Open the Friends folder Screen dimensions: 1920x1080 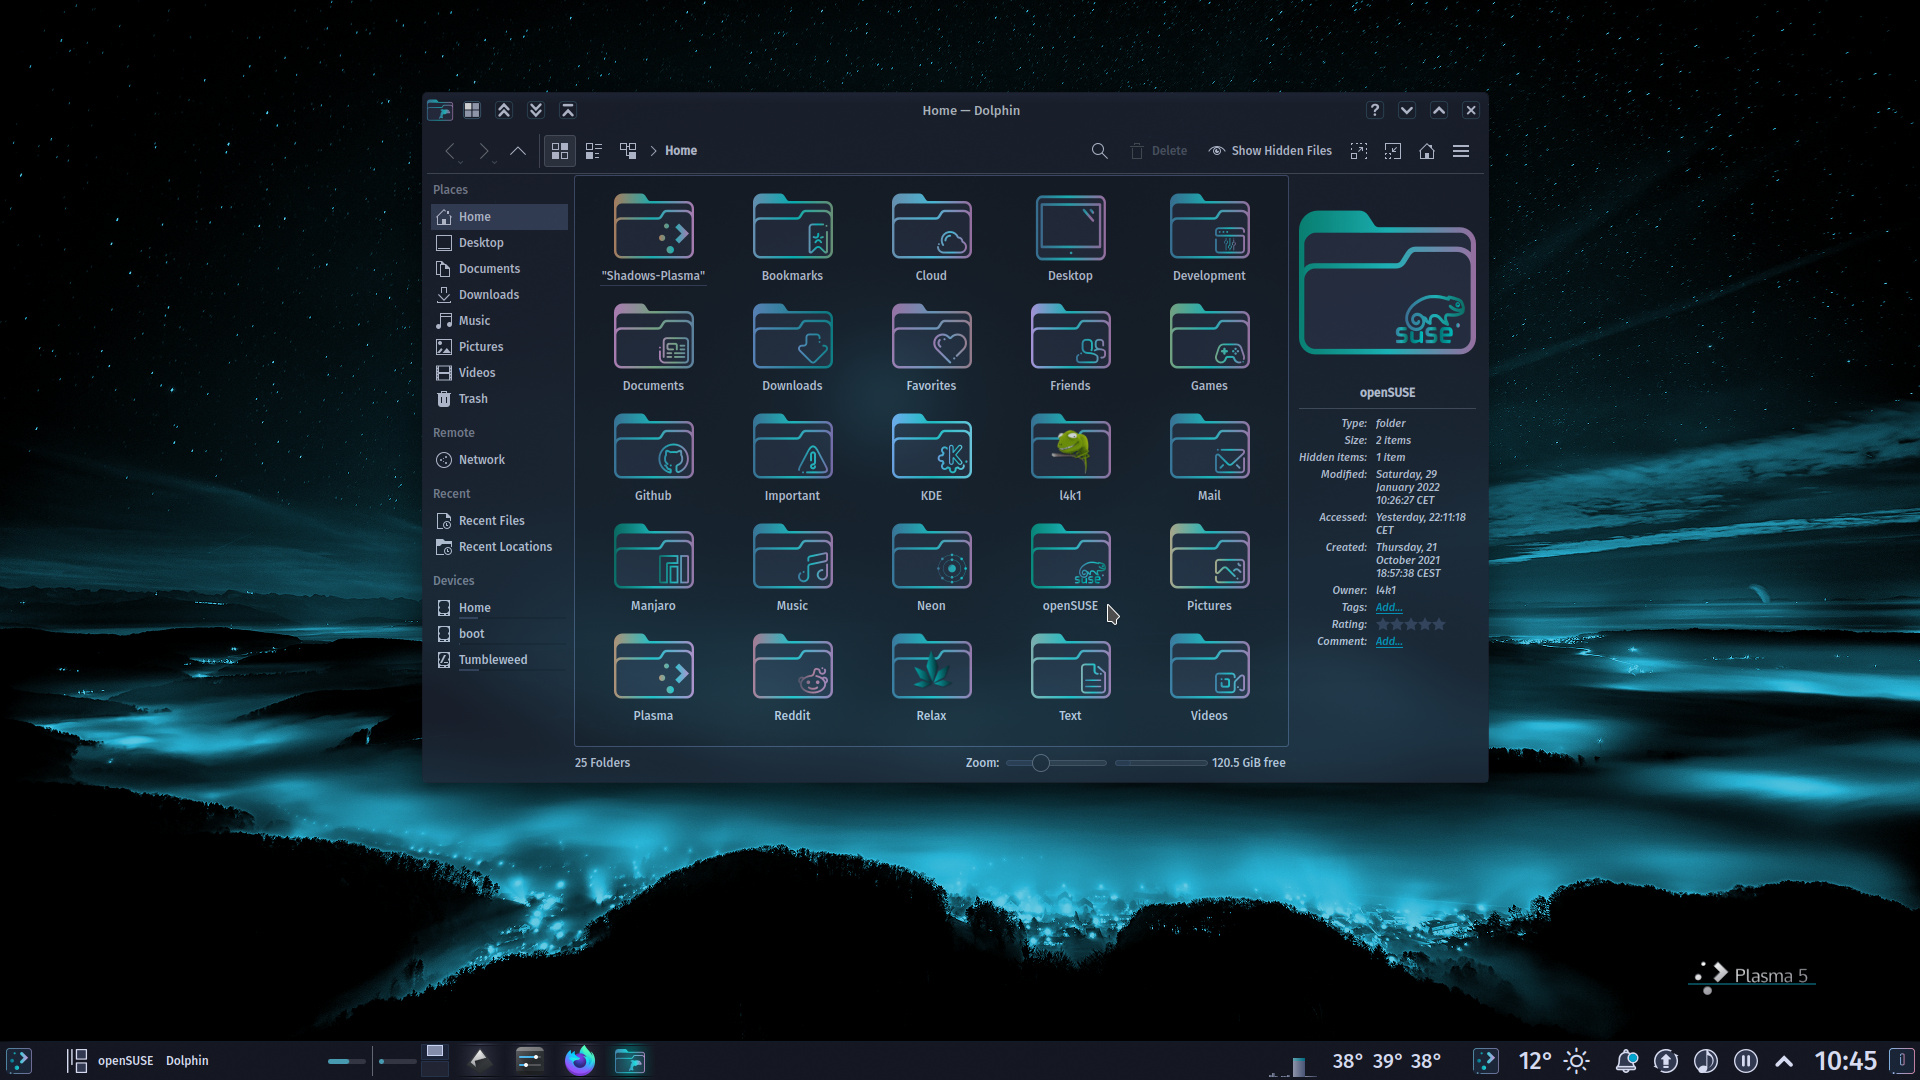coord(1070,348)
